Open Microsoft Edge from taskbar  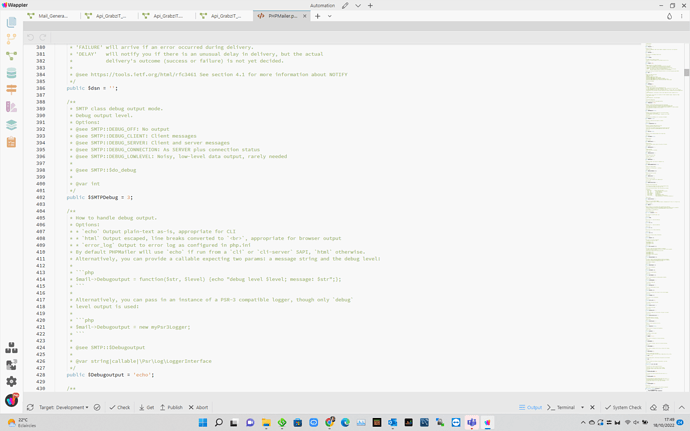pos(345,423)
